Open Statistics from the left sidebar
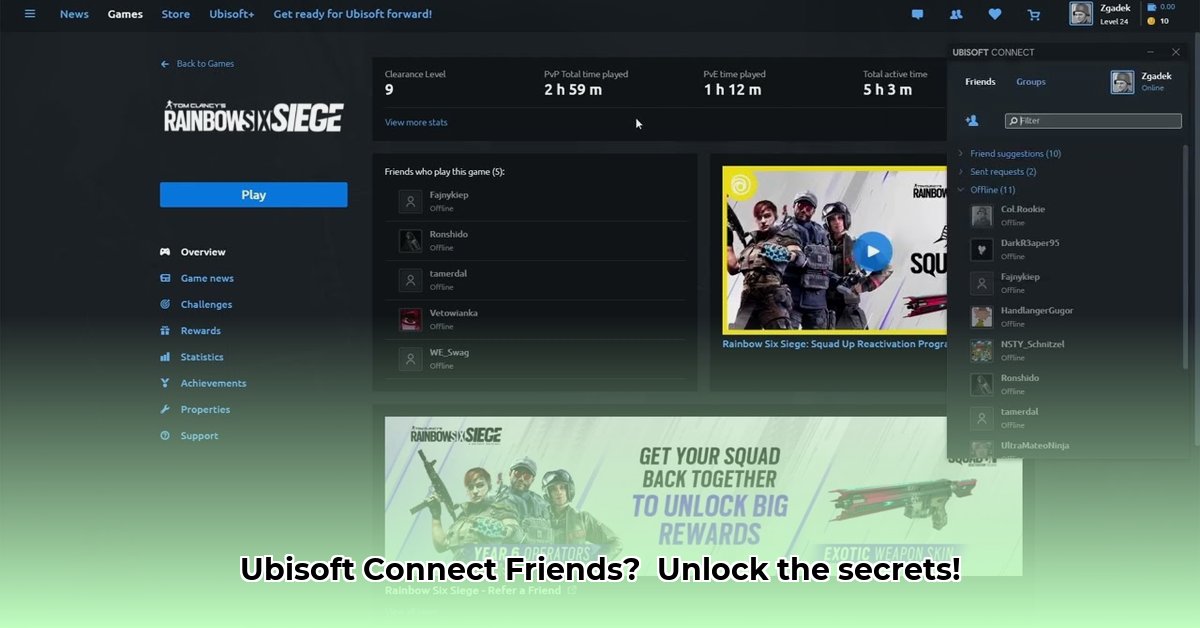This screenshot has height=628, width=1200. [201, 356]
